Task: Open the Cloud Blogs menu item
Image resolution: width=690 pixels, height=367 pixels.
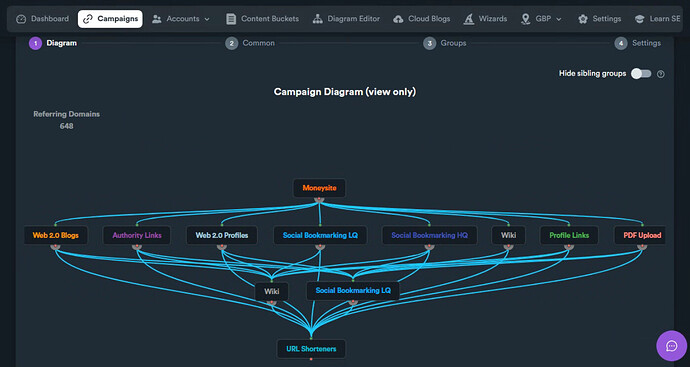Action: (x=422, y=19)
